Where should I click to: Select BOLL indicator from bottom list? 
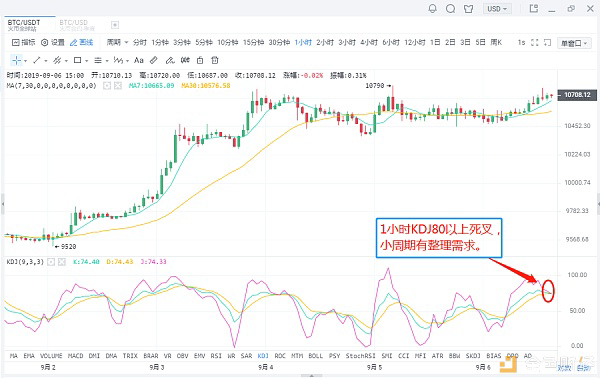tap(316, 356)
